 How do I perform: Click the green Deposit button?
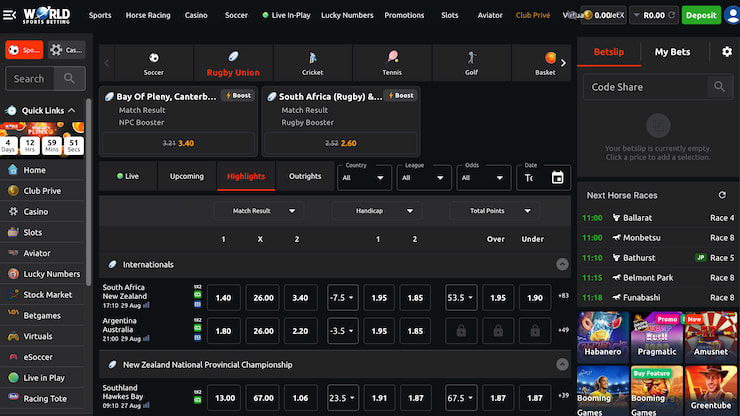pyautogui.click(x=701, y=15)
